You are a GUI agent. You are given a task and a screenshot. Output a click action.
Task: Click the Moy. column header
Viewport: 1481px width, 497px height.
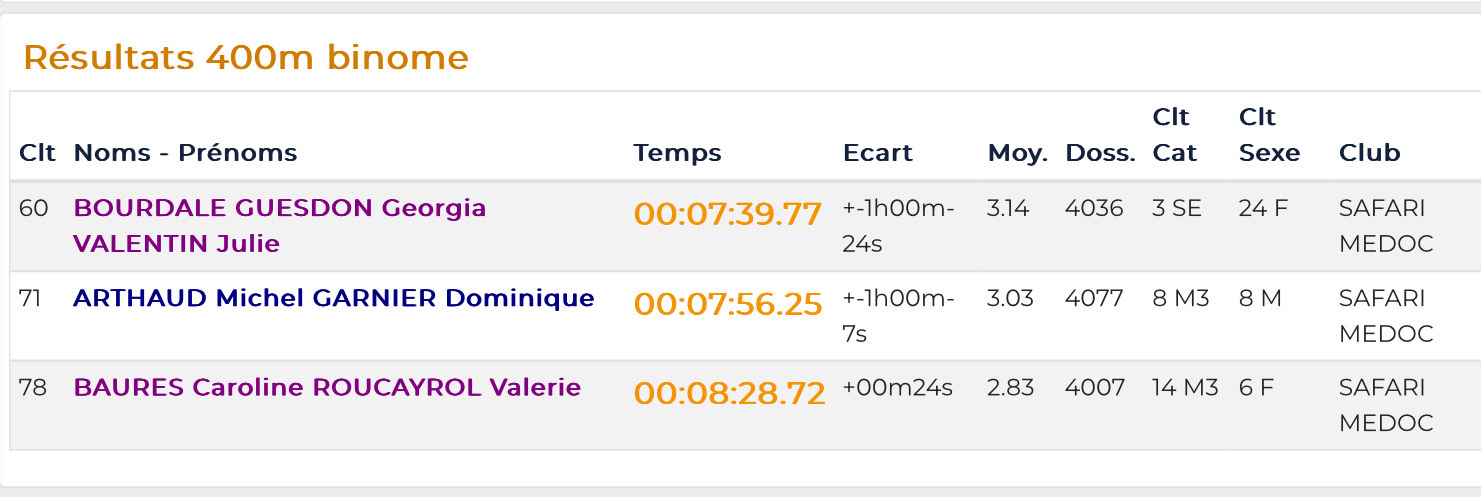(x=1017, y=153)
